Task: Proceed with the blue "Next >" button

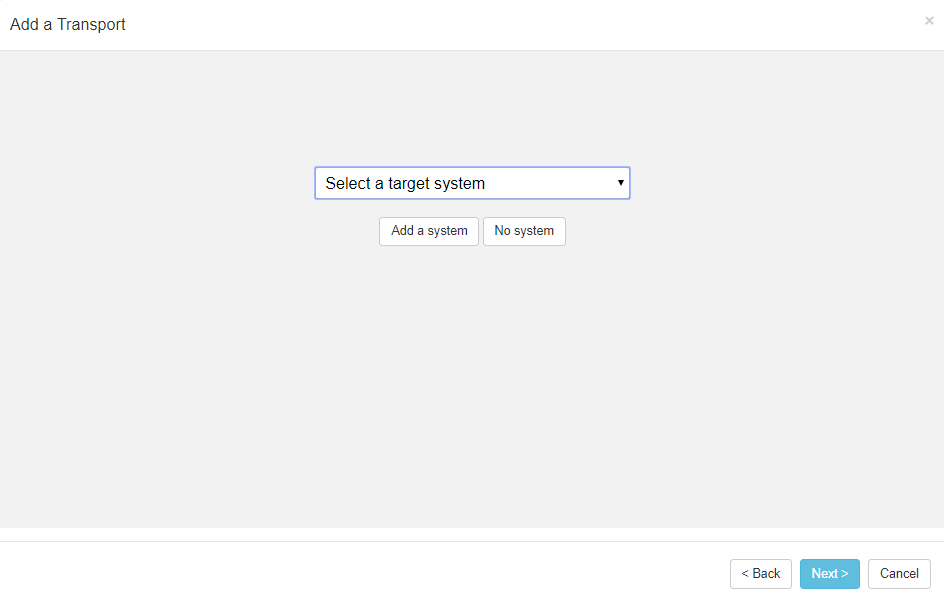Action: click(829, 574)
